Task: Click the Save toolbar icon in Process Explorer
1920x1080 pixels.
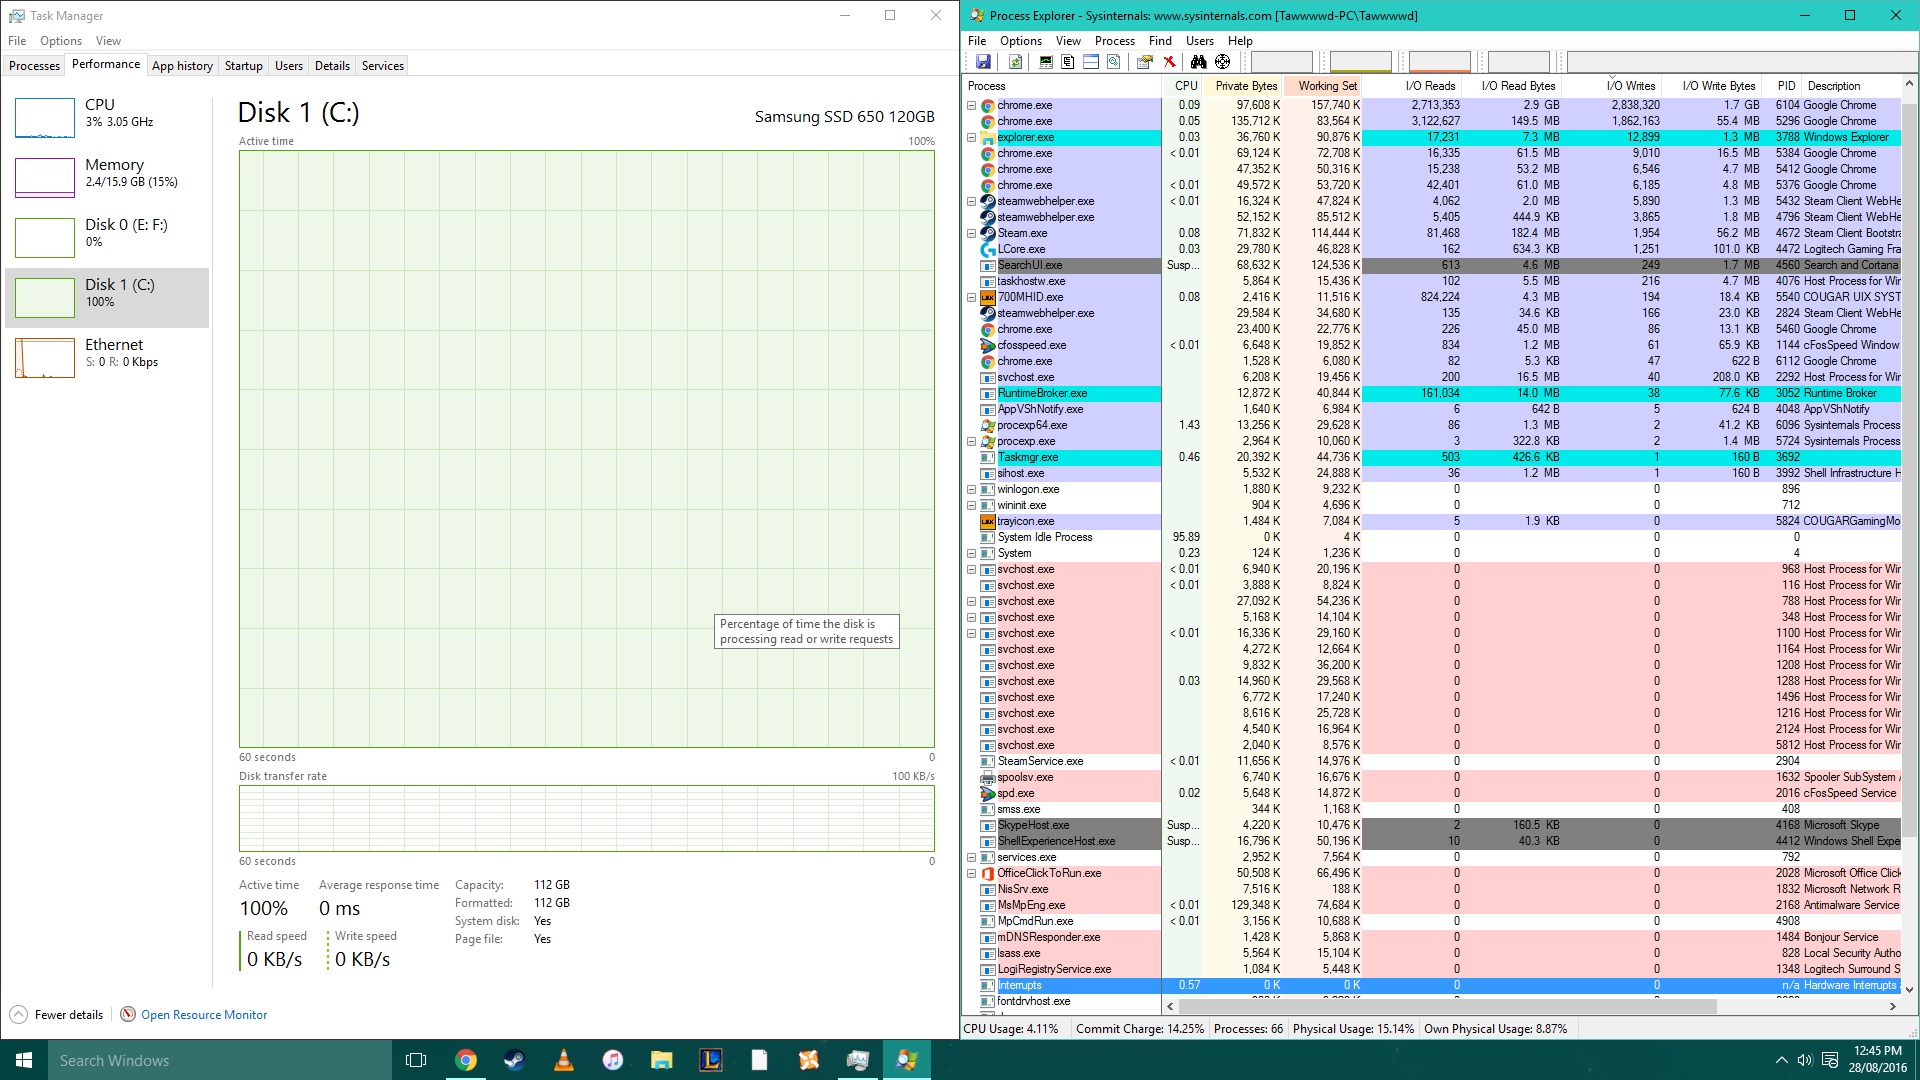Action: [x=983, y=62]
